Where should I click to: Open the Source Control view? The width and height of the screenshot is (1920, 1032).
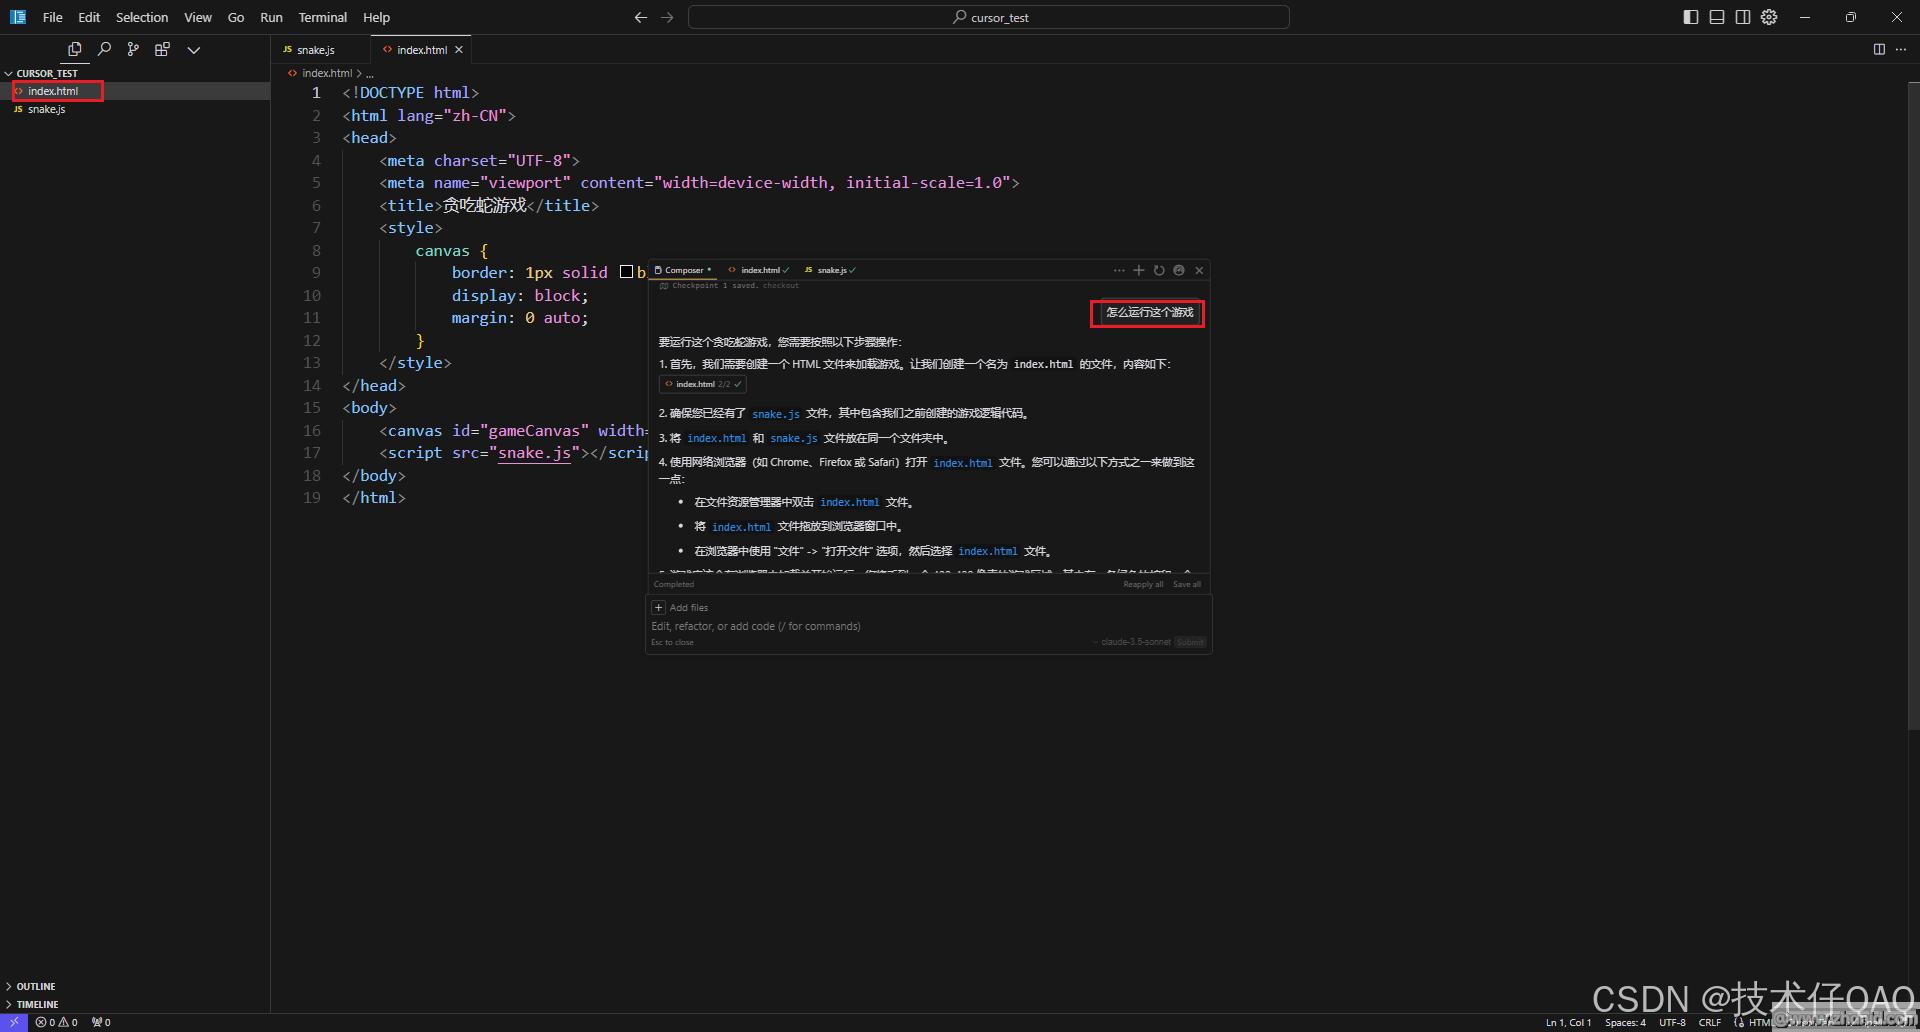point(133,49)
